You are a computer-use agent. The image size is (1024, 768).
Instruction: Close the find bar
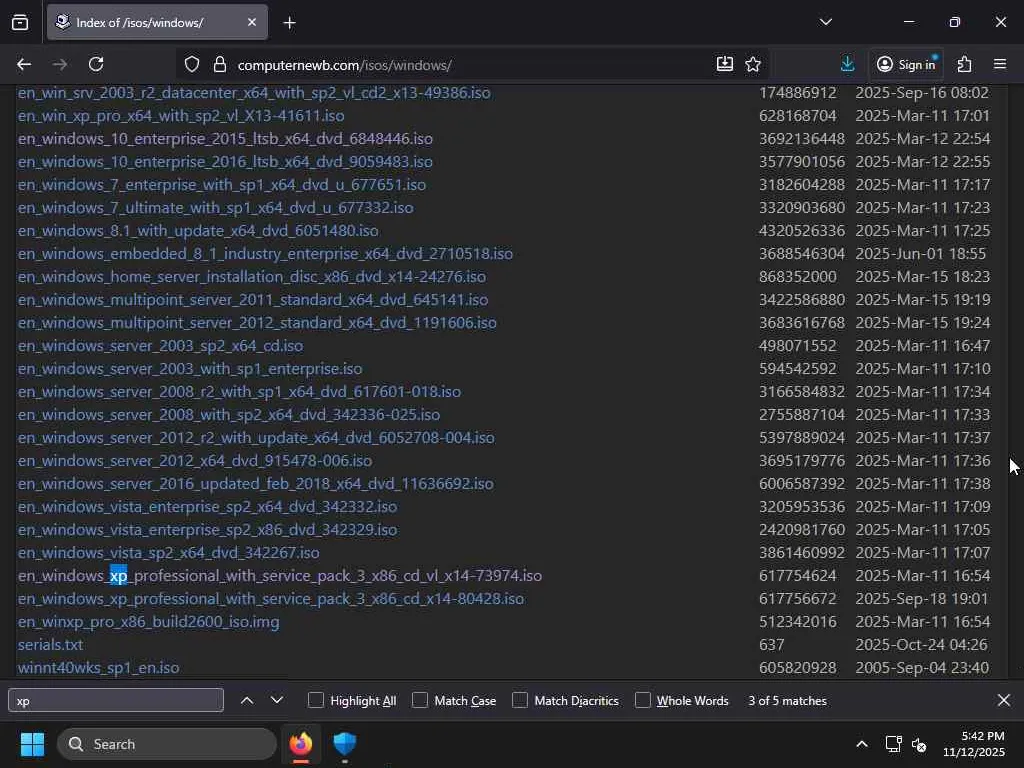pyautogui.click(x=1004, y=700)
